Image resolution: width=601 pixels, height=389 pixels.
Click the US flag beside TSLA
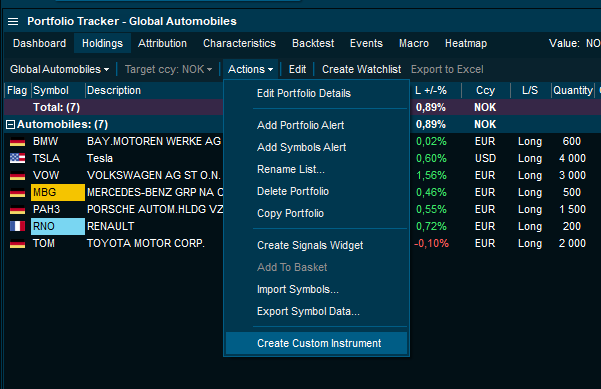click(17, 159)
